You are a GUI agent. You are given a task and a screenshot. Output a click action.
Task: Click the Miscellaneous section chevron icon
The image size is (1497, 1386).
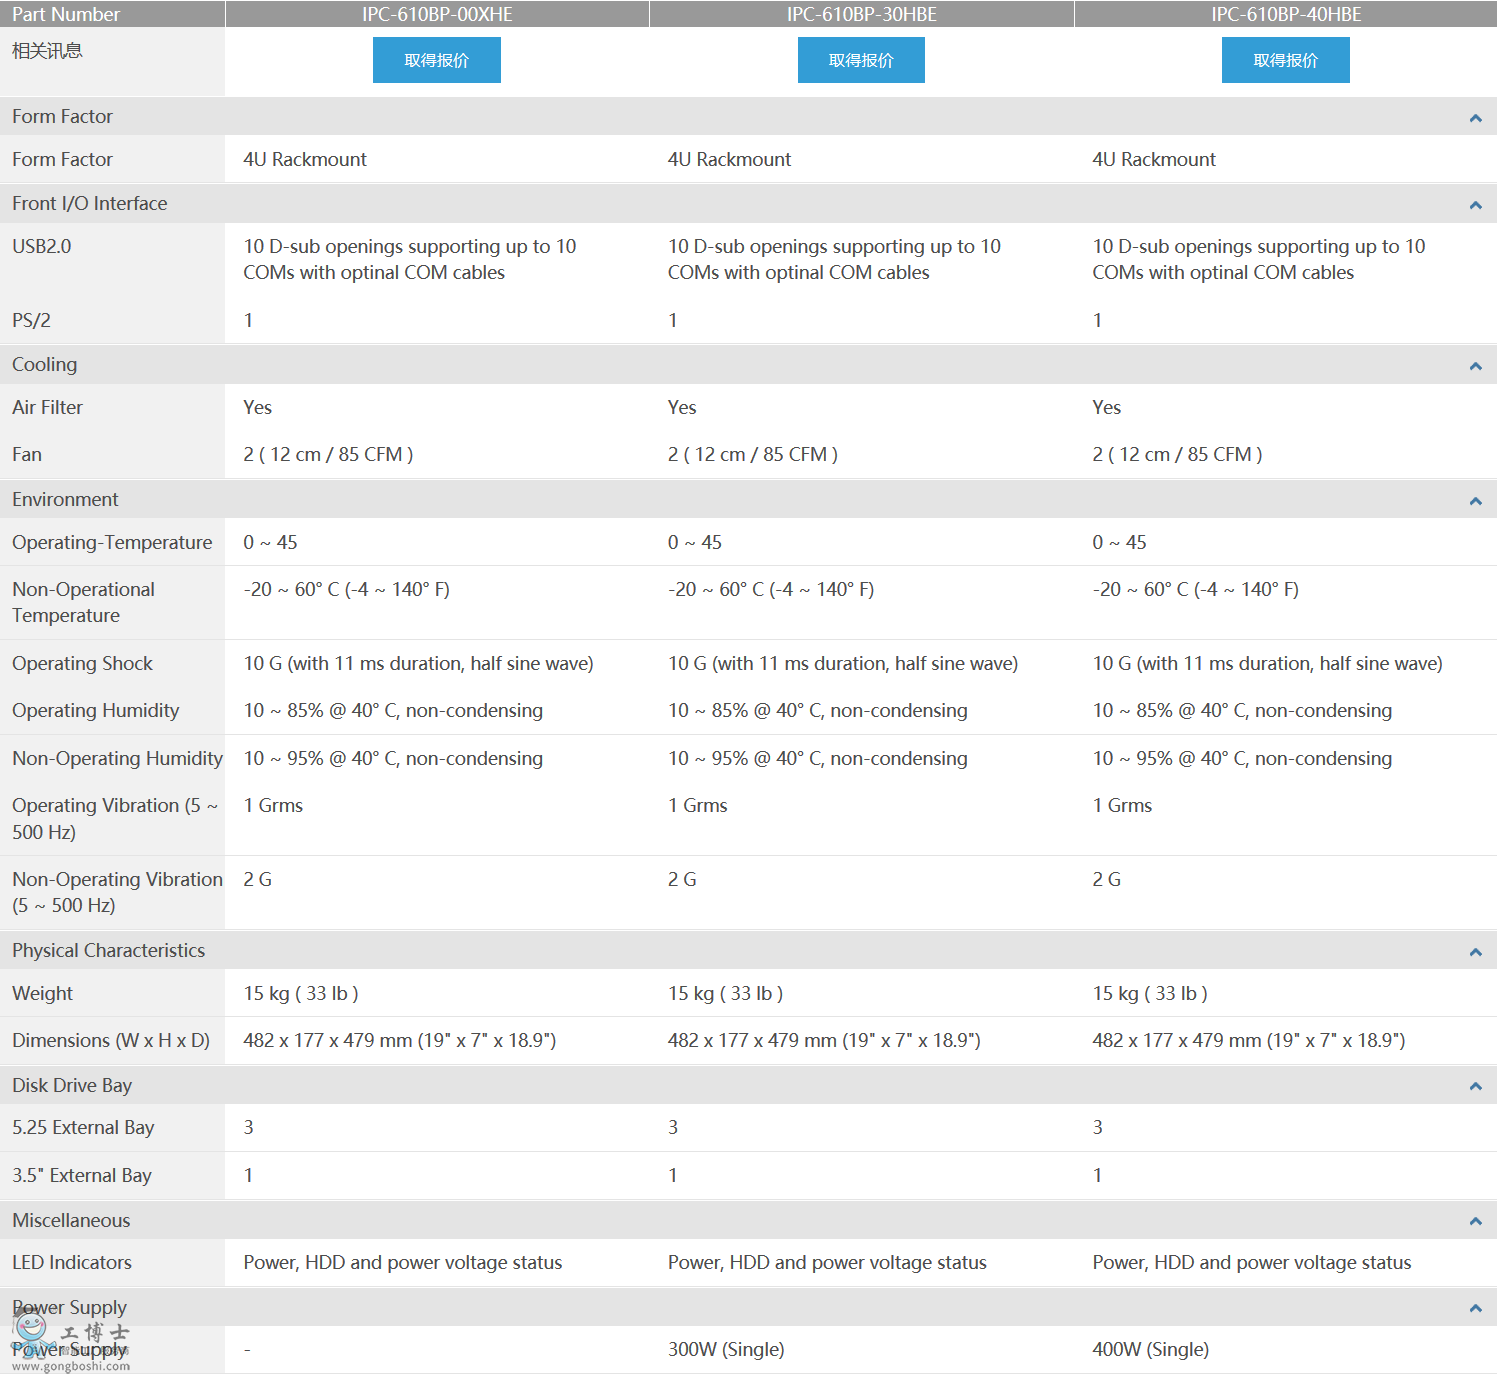[1475, 1221]
